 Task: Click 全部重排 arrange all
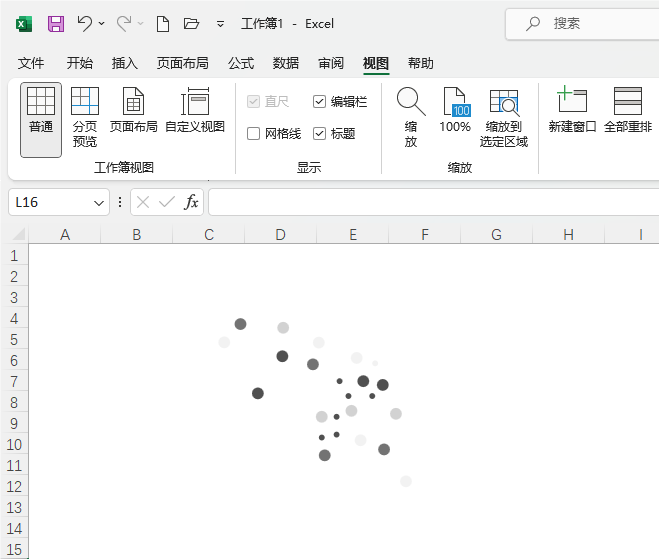628,110
